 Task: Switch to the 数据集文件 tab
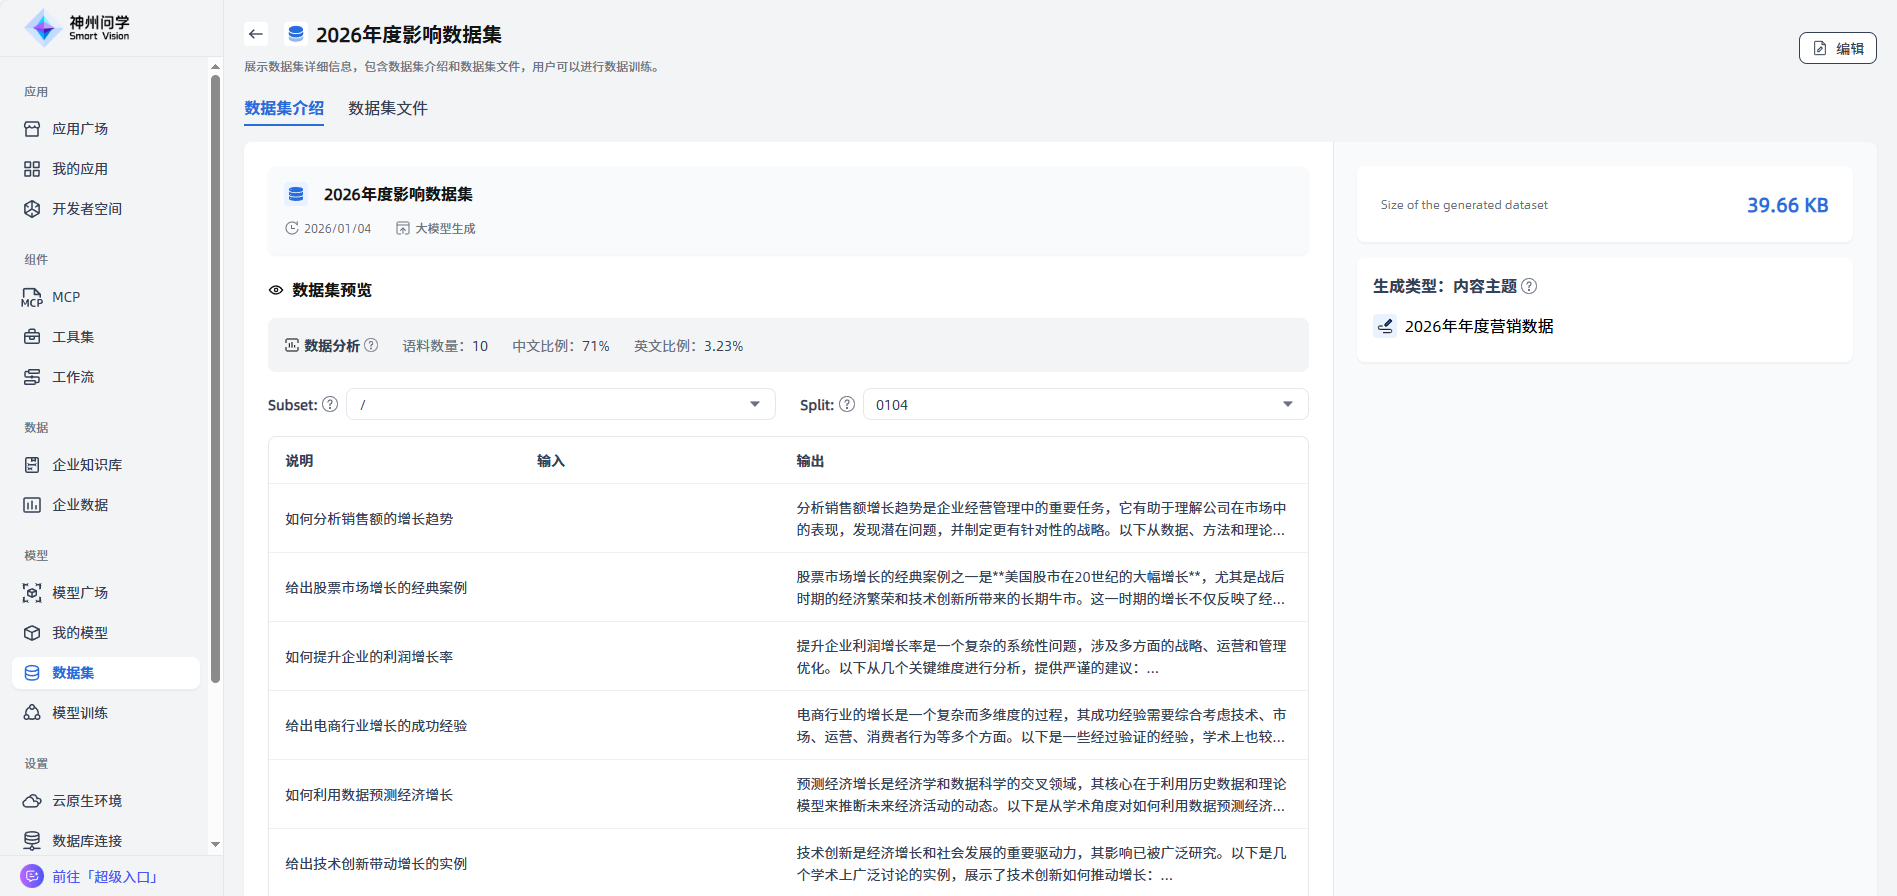[x=387, y=108]
